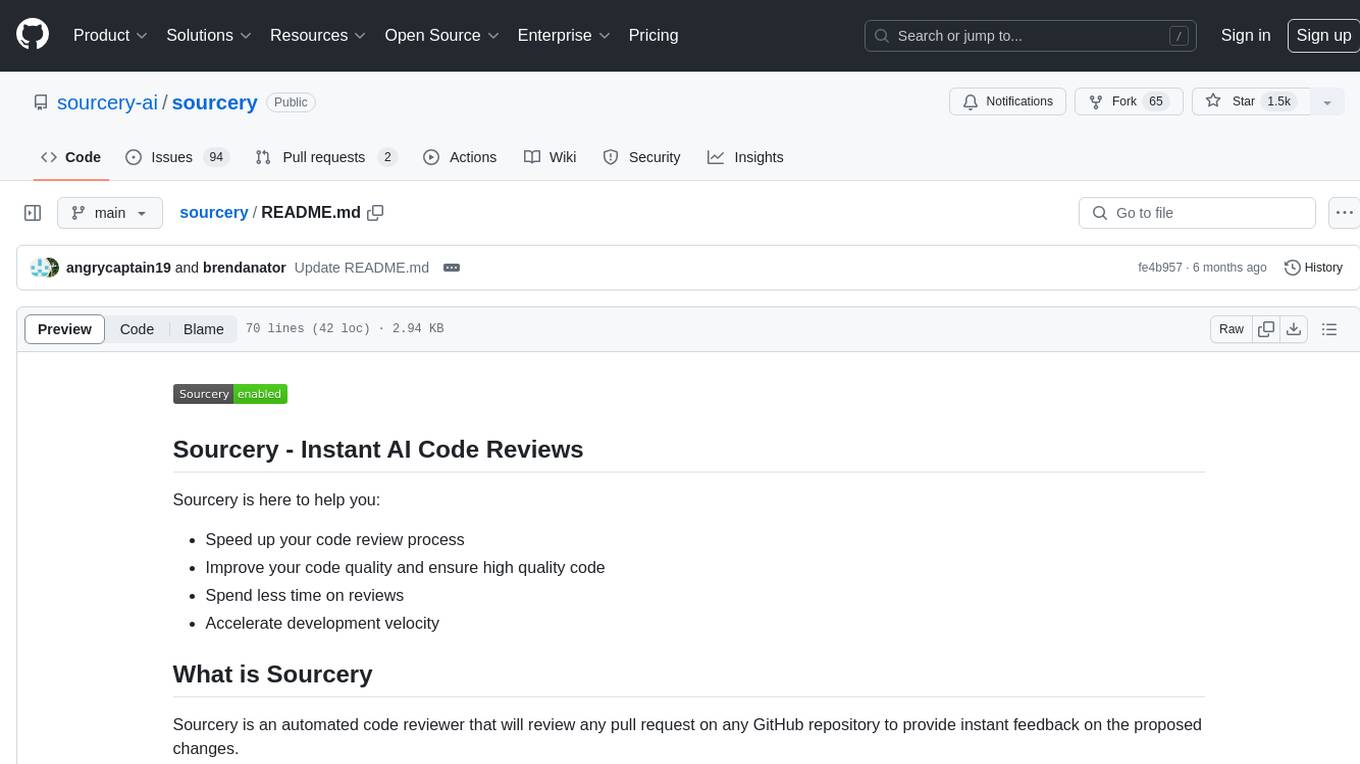Image resolution: width=1360 pixels, height=764 pixels.
Task: View the file History
Action: (1313, 268)
